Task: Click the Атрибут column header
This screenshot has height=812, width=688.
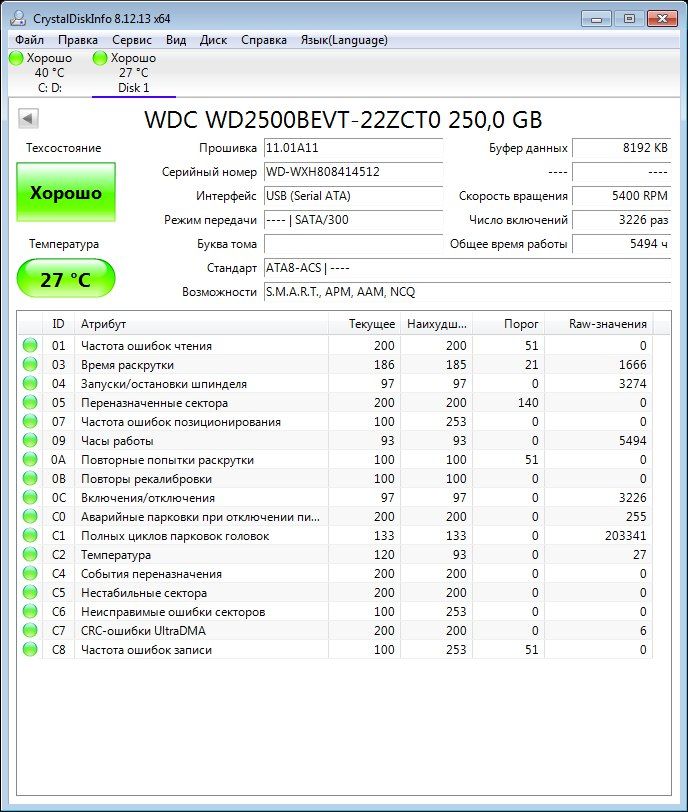Action: click(201, 324)
